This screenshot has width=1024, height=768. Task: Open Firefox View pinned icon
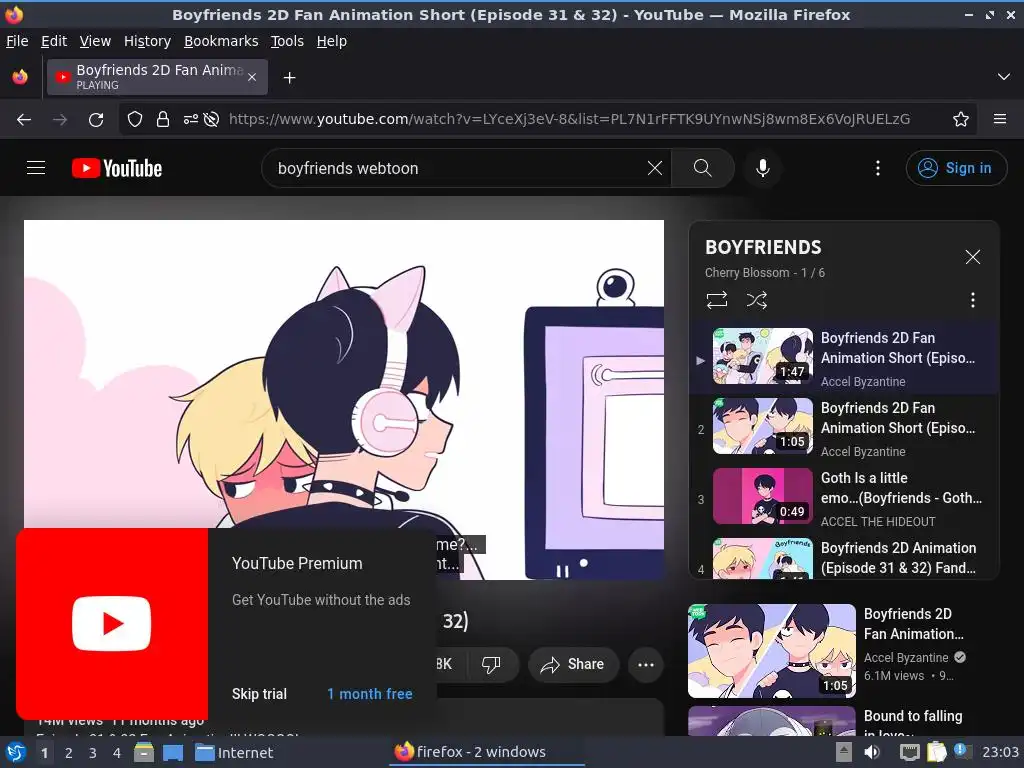20,77
